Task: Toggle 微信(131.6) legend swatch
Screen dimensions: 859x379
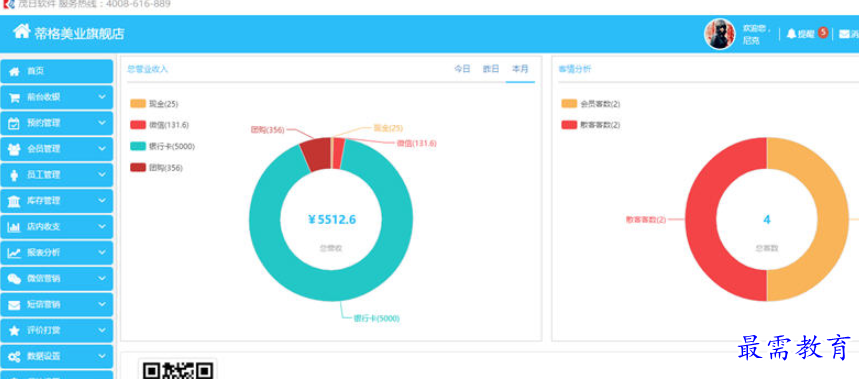Action: (138, 125)
